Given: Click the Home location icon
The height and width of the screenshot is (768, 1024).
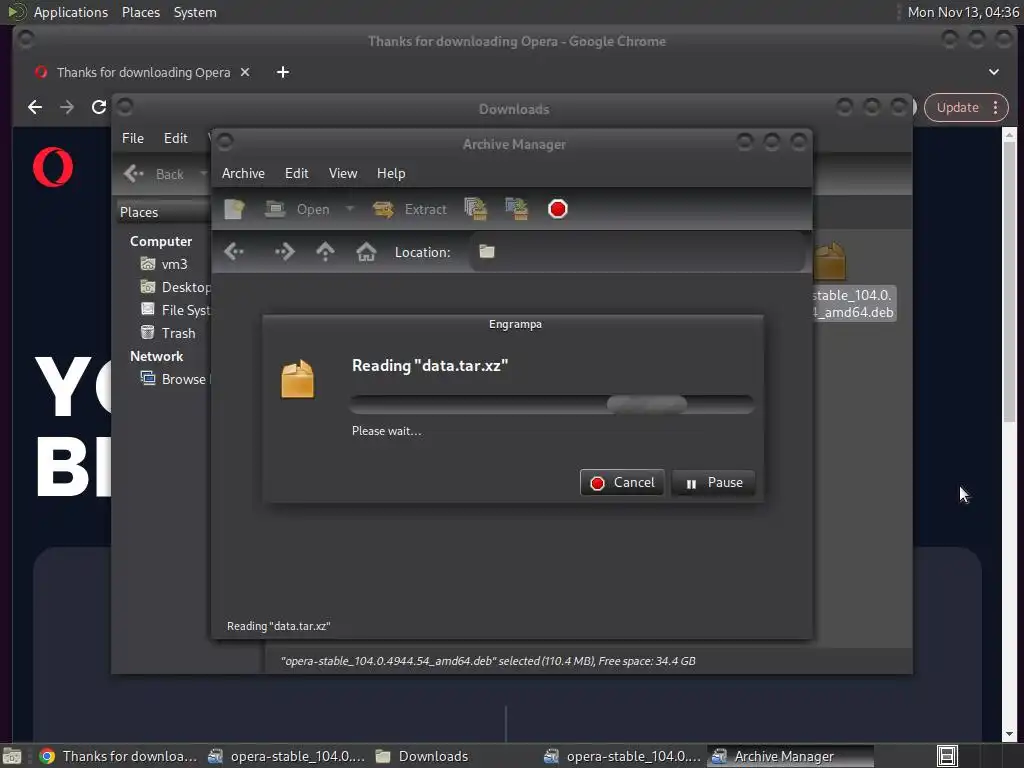Looking at the screenshot, I should click(x=366, y=251).
